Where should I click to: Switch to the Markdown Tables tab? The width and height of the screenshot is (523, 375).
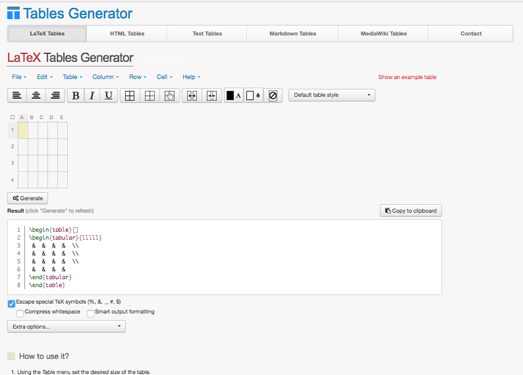pos(293,34)
